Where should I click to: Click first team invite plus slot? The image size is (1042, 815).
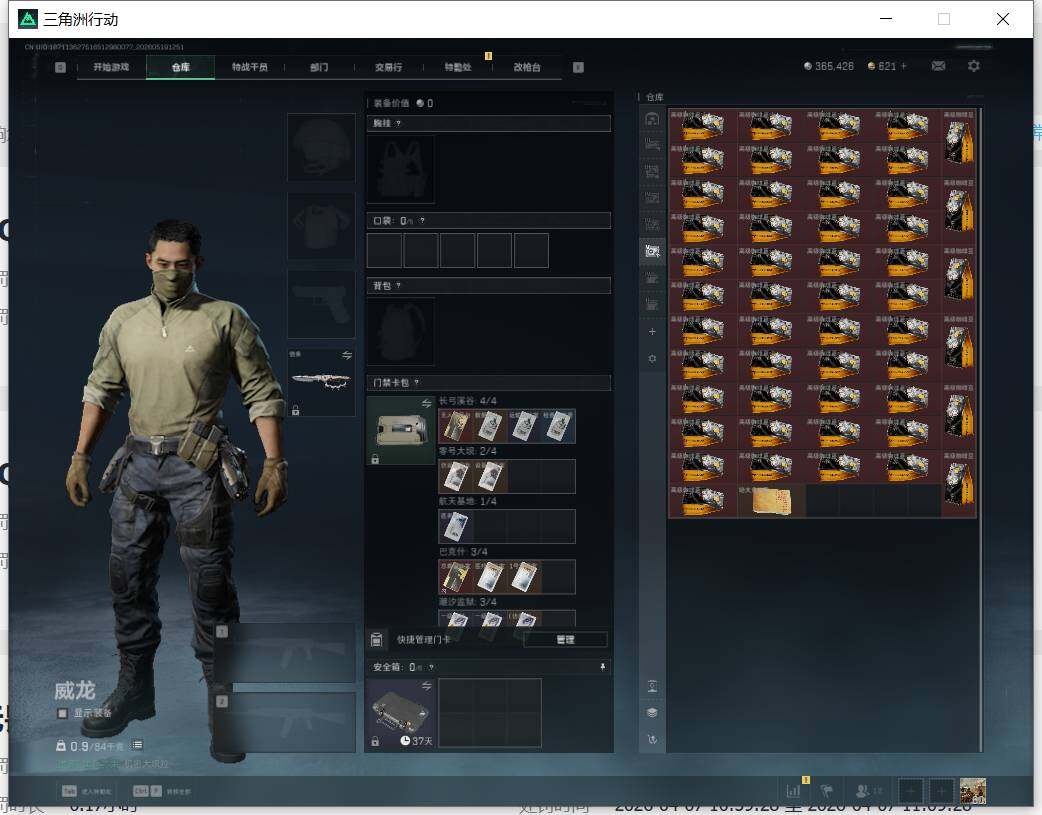pos(910,791)
